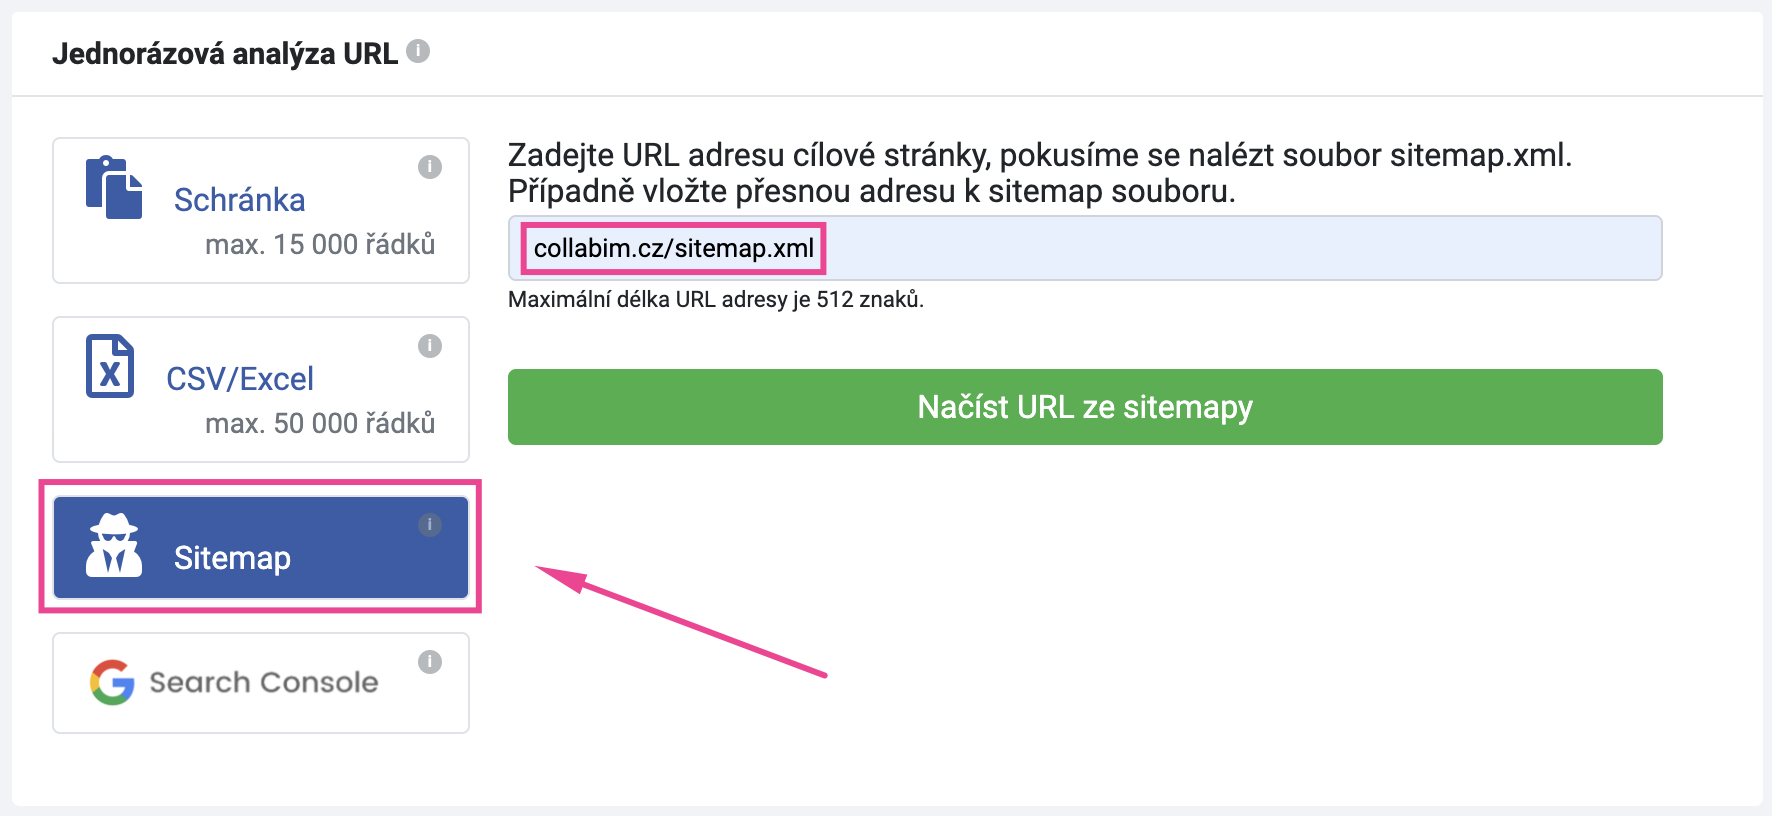Select the CSV/Excel import option
Viewport: 1772px width, 816px height.
(x=261, y=389)
